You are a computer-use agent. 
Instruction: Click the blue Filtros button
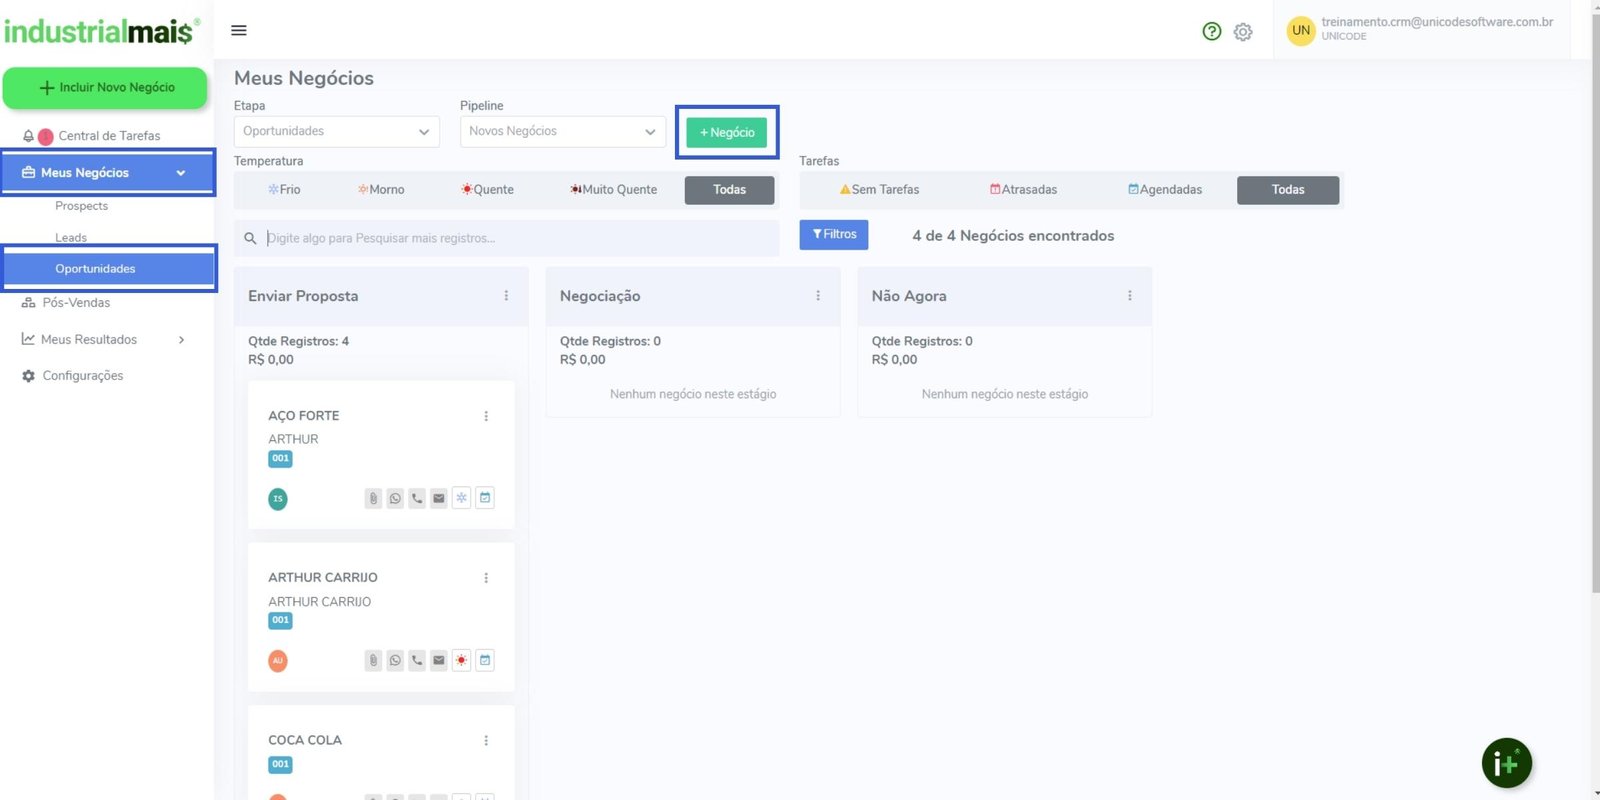pyautogui.click(x=833, y=235)
